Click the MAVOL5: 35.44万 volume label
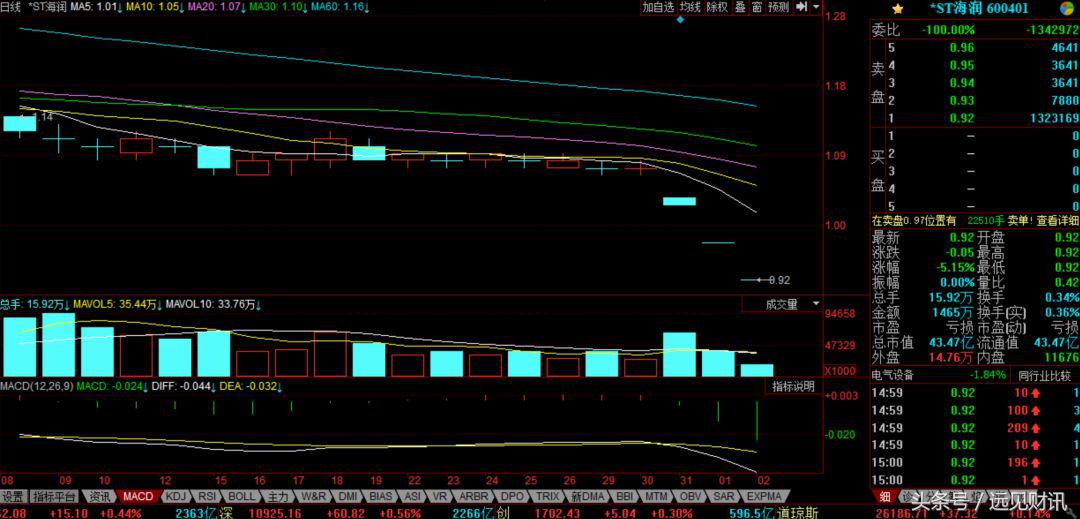The width and height of the screenshot is (1080, 519). pos(115,304)
